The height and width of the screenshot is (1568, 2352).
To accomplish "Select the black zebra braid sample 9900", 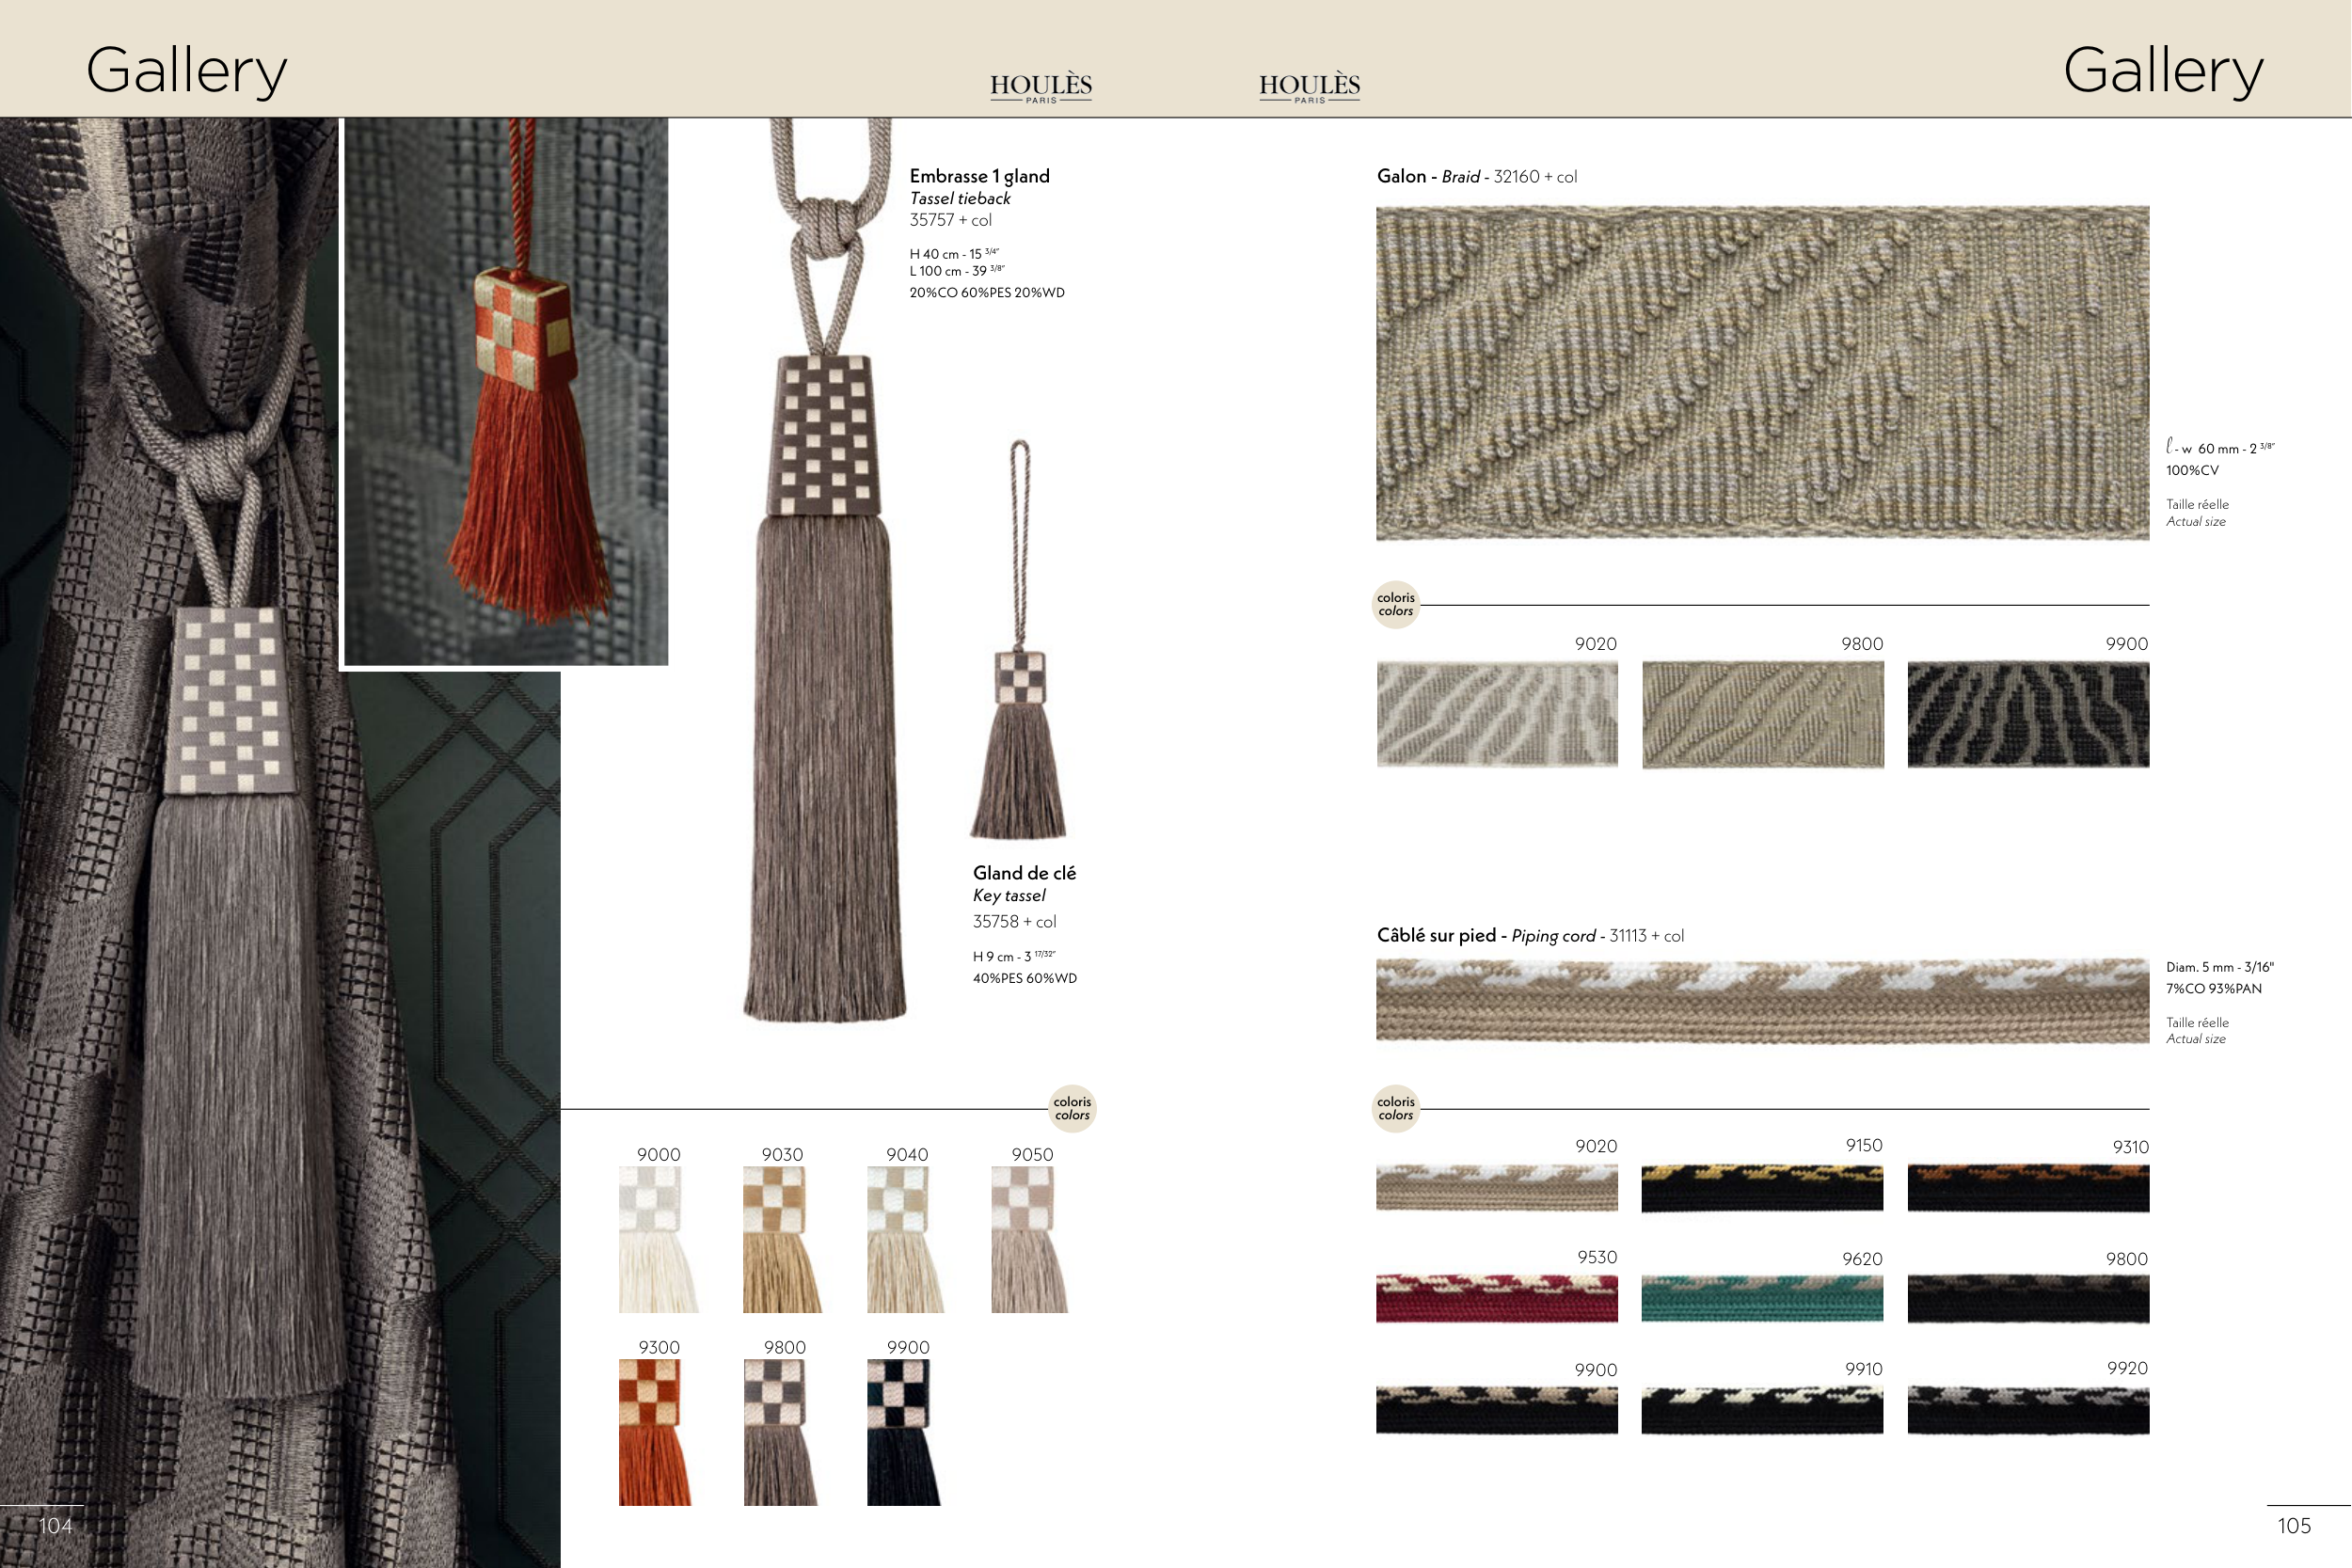I will pos(2027,714).
